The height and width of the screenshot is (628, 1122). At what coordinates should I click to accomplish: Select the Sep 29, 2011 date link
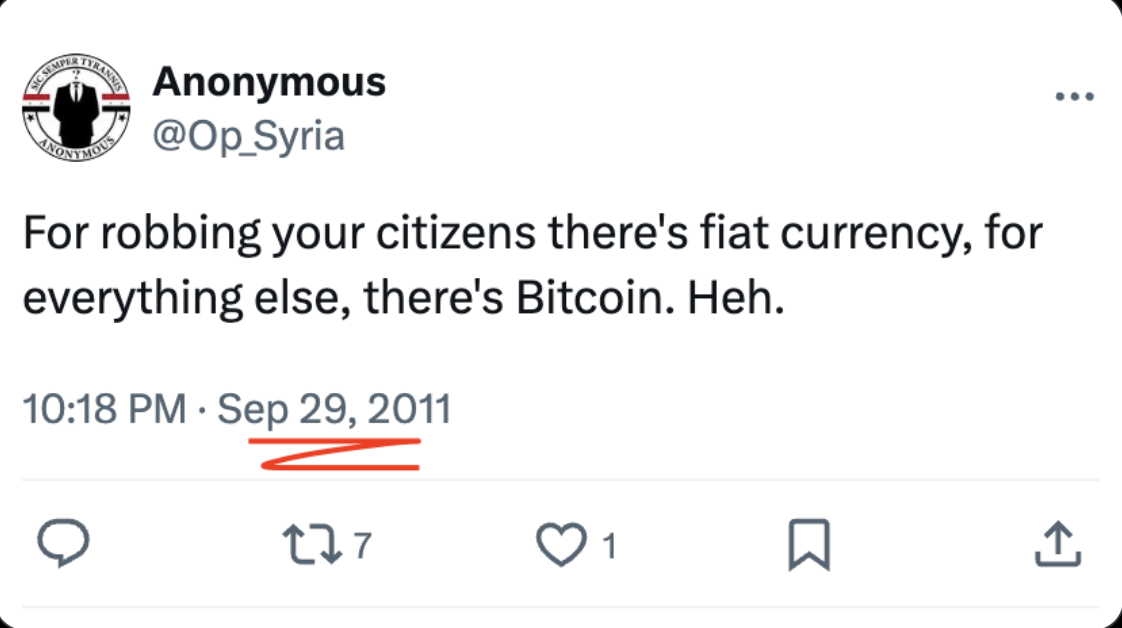334,411
